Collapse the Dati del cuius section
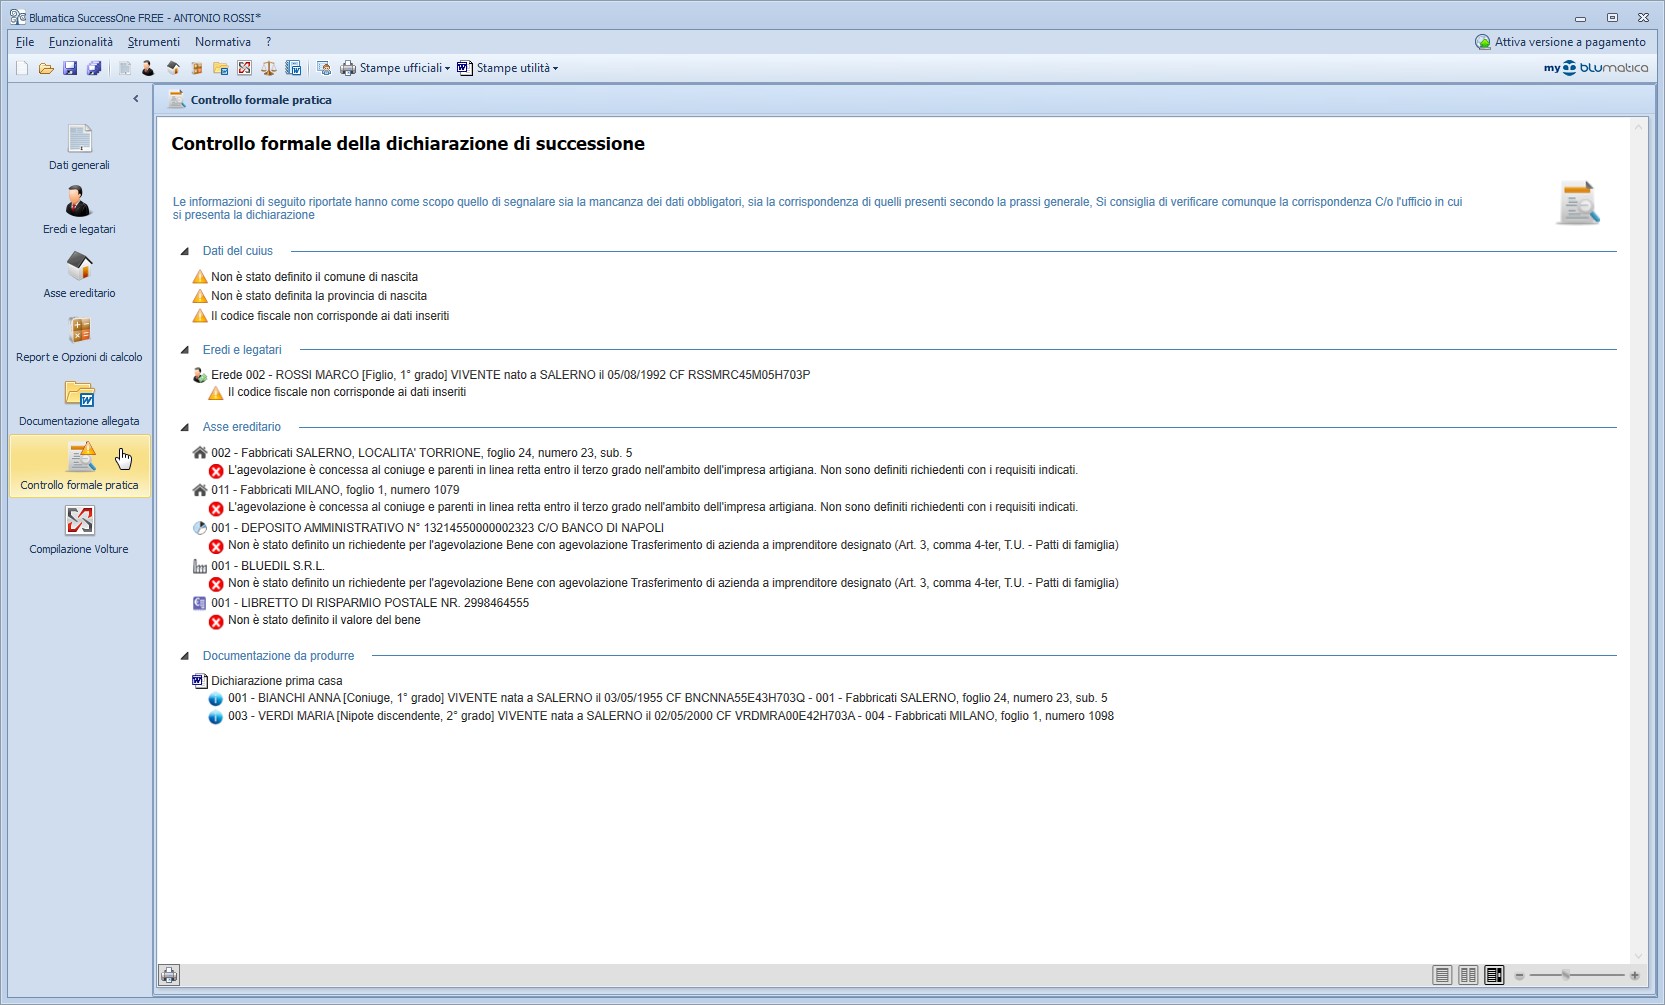Screen dimensions: 1665x1005 [x=185, y=252]
